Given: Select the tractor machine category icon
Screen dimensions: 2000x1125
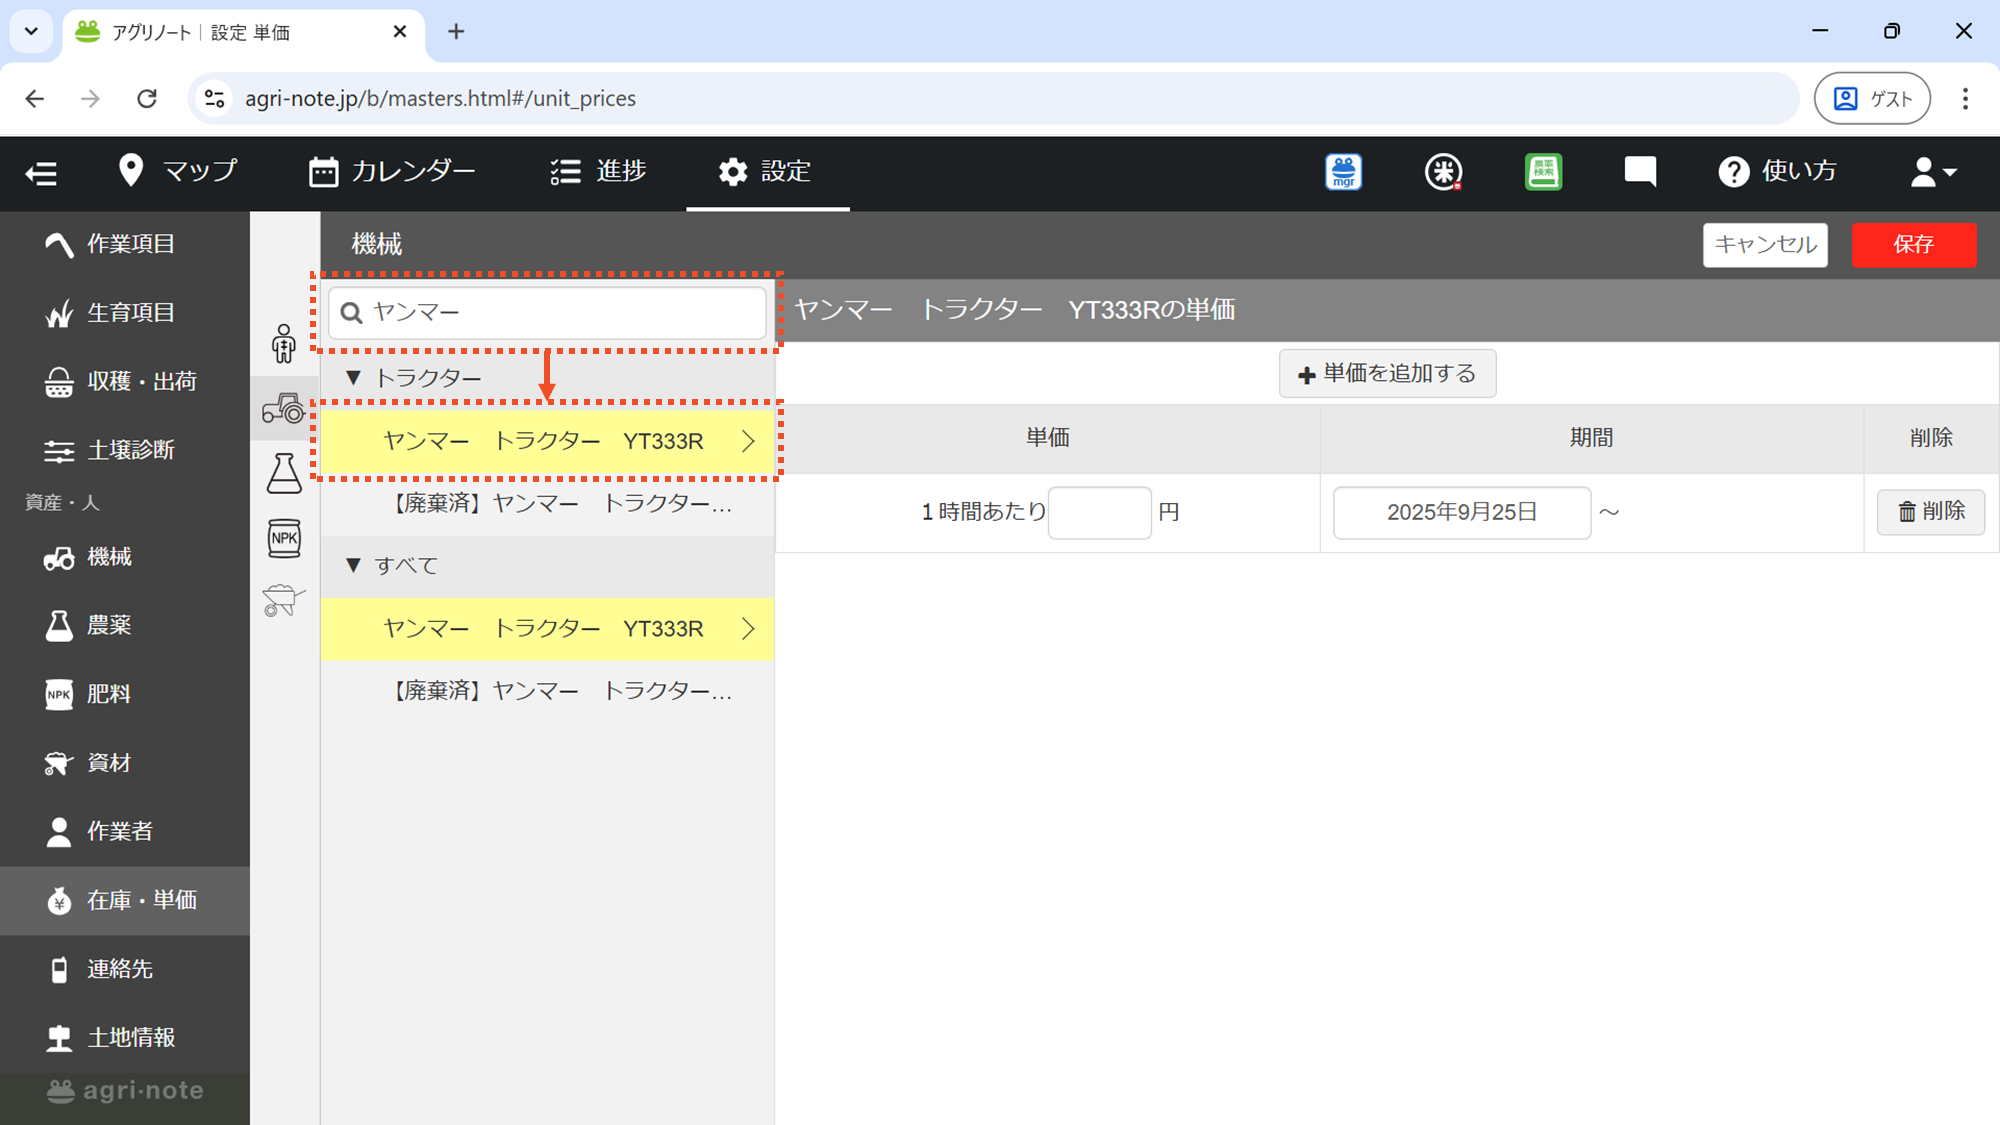Looking at the screenshot, I should [x=284, y=408].
